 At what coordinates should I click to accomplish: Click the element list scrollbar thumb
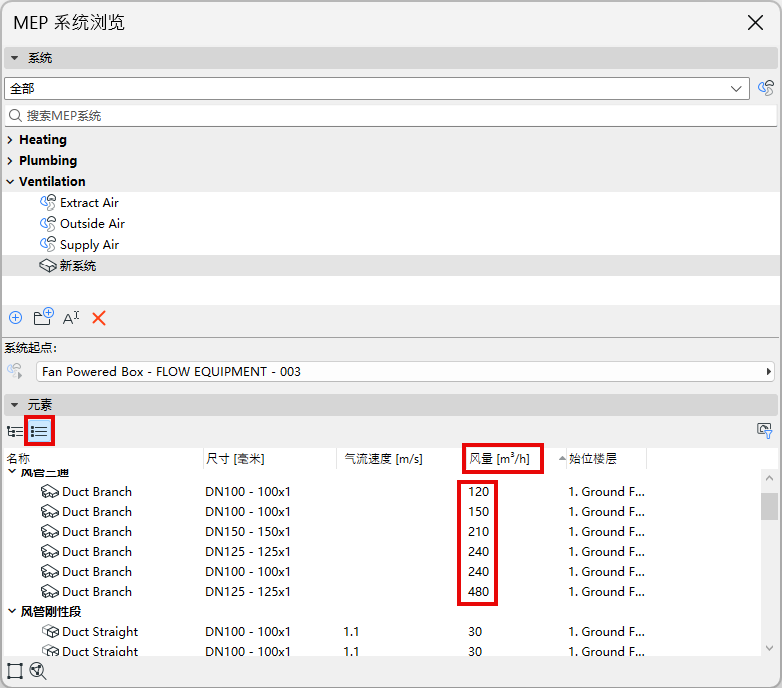tap(769, 507)
